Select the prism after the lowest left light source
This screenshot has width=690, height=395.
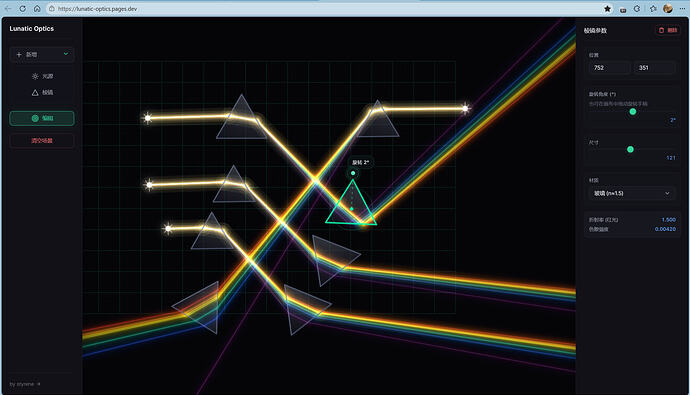pos(212,237)
